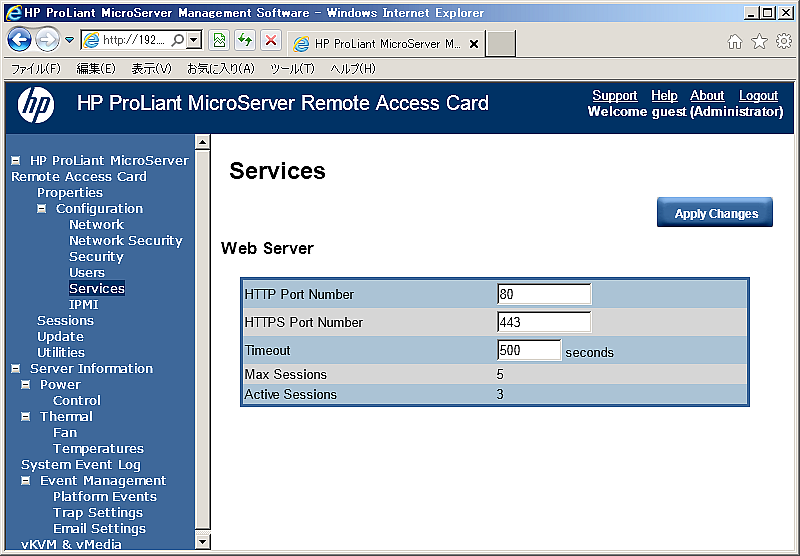Open System Event Log
This screenshot has height=556, width=800.
81,465
